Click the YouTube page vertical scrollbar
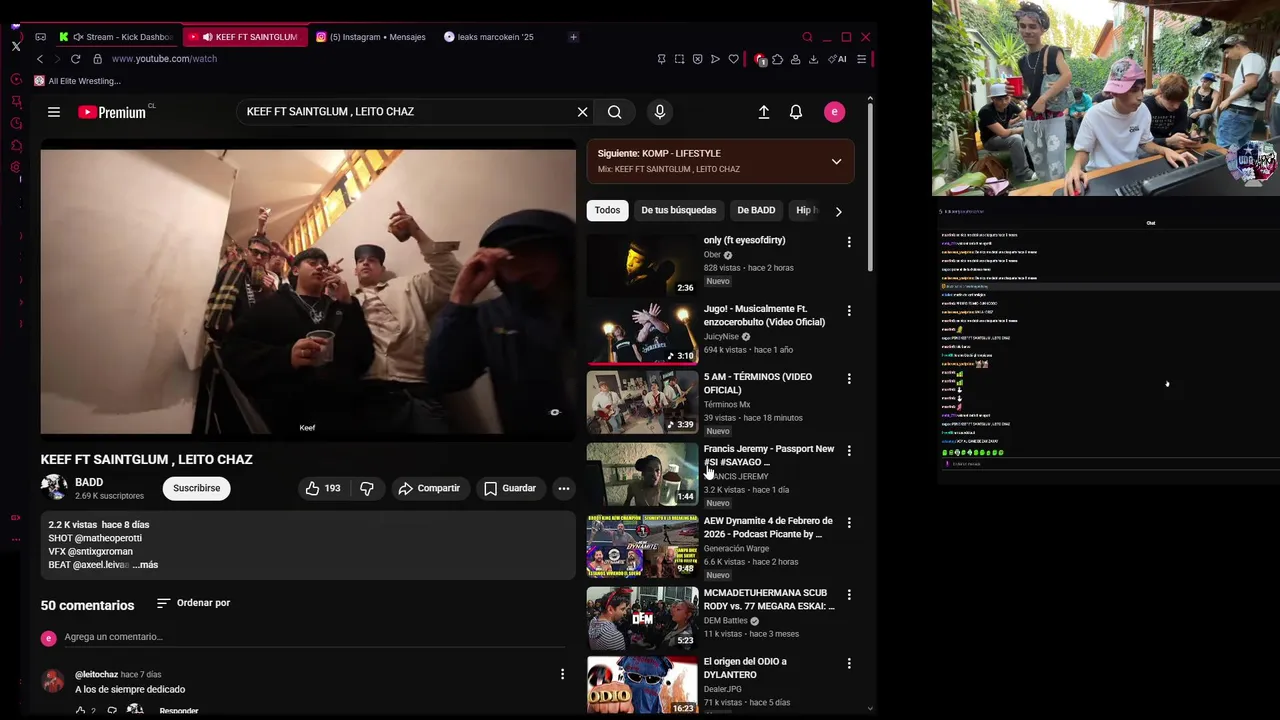Image resolution: width=1280 pixels, height=720 pixels. [870, 185]
